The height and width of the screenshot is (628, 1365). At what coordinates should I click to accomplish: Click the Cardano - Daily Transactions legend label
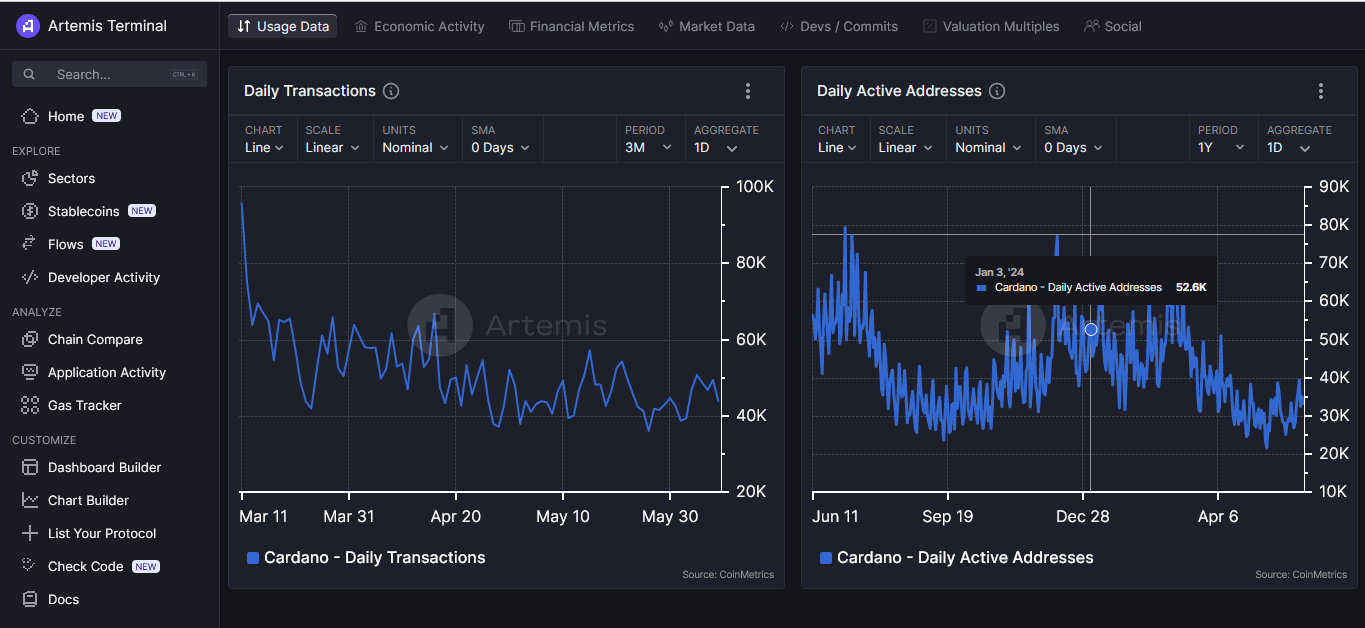pos(375,558)
